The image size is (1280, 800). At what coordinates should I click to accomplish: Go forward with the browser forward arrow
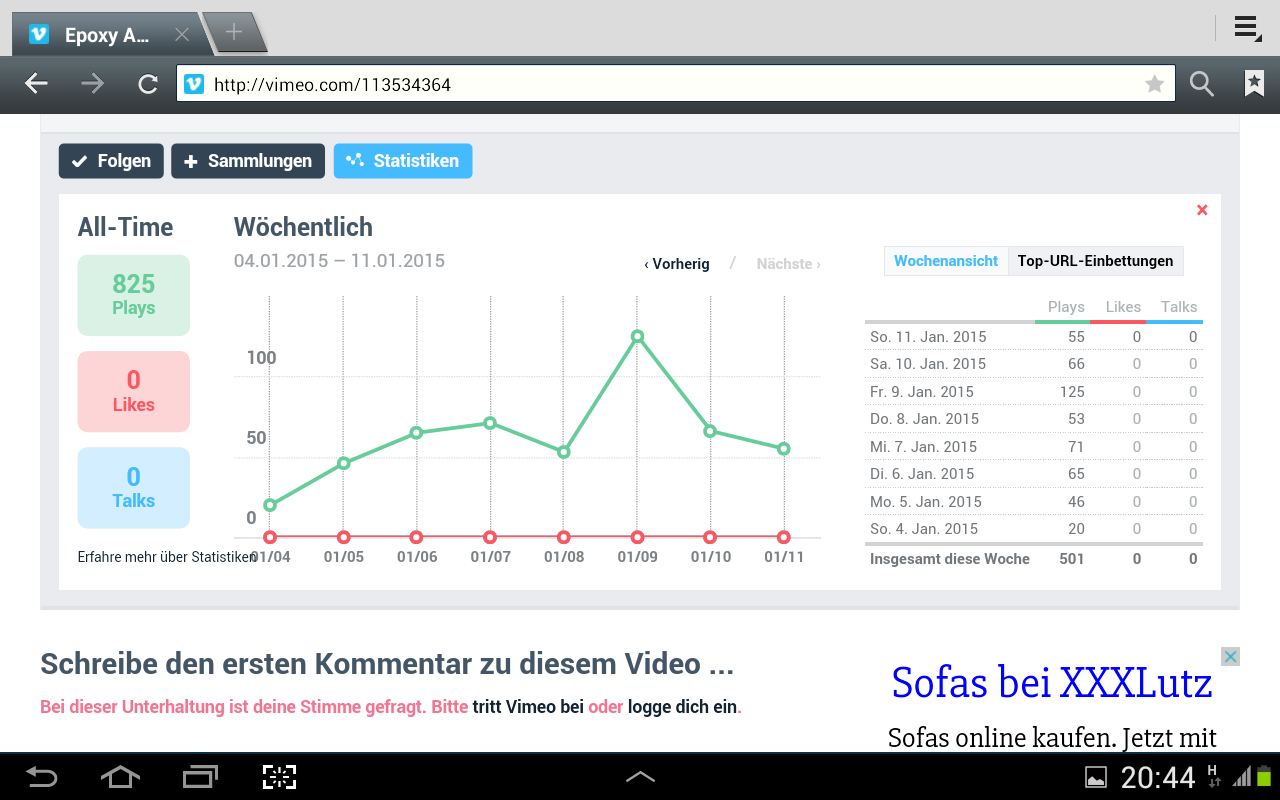tap(92, 84)
